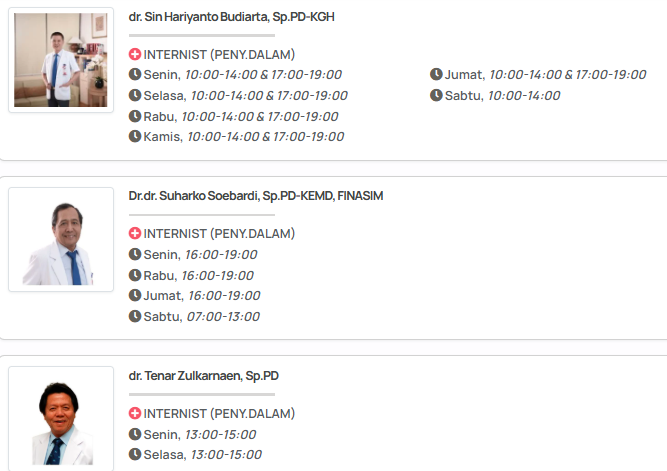Screen dimensions: 667x471
Task: Click the name Dr.dr. Suharko Soebardi, Sp.PD-KEMD, FINASIM
Action: pyautogui.click(x=256, y=196)
